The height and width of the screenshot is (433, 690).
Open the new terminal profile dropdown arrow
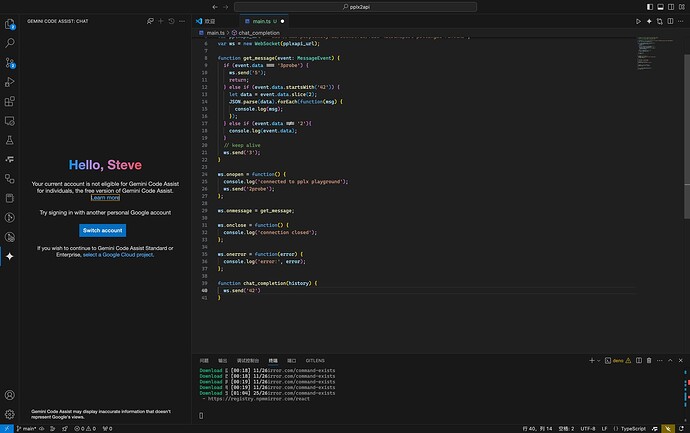coord(598,361)
